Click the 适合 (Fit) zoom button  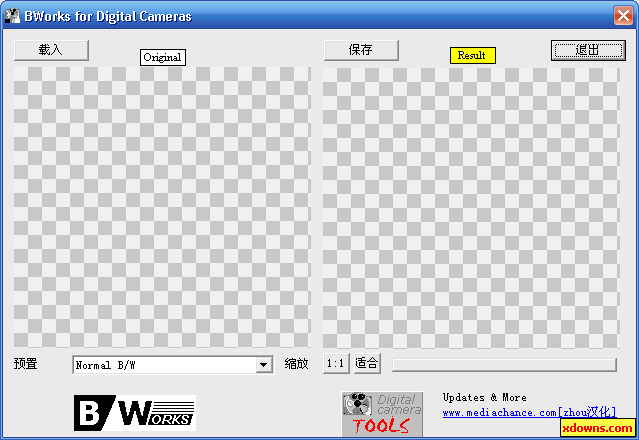tap(367, 363)
